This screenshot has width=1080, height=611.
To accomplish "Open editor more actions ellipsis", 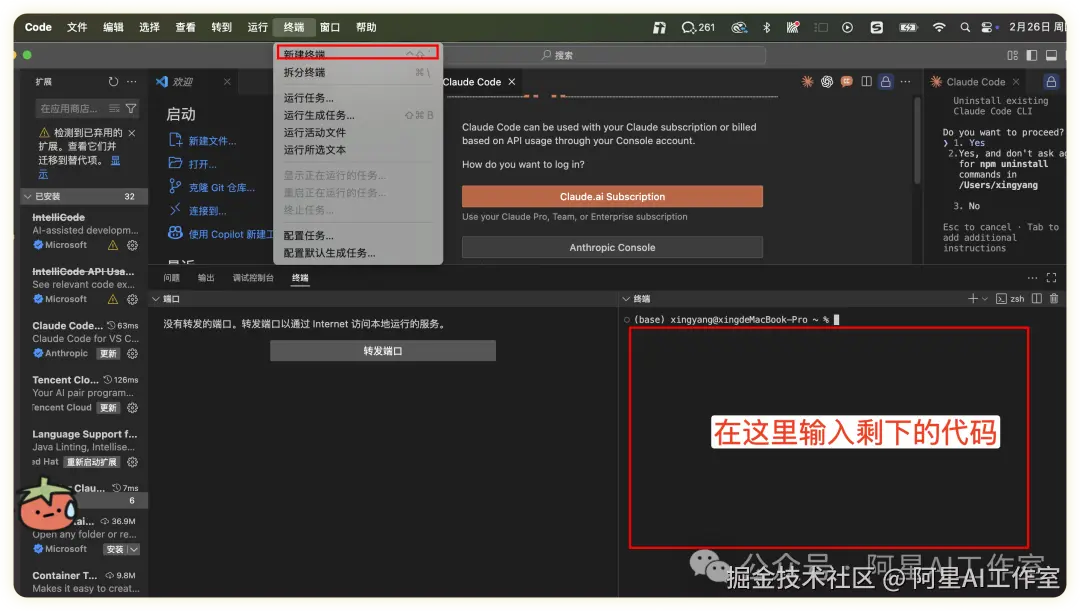I will pyautogui.click(x=906, y=81).
